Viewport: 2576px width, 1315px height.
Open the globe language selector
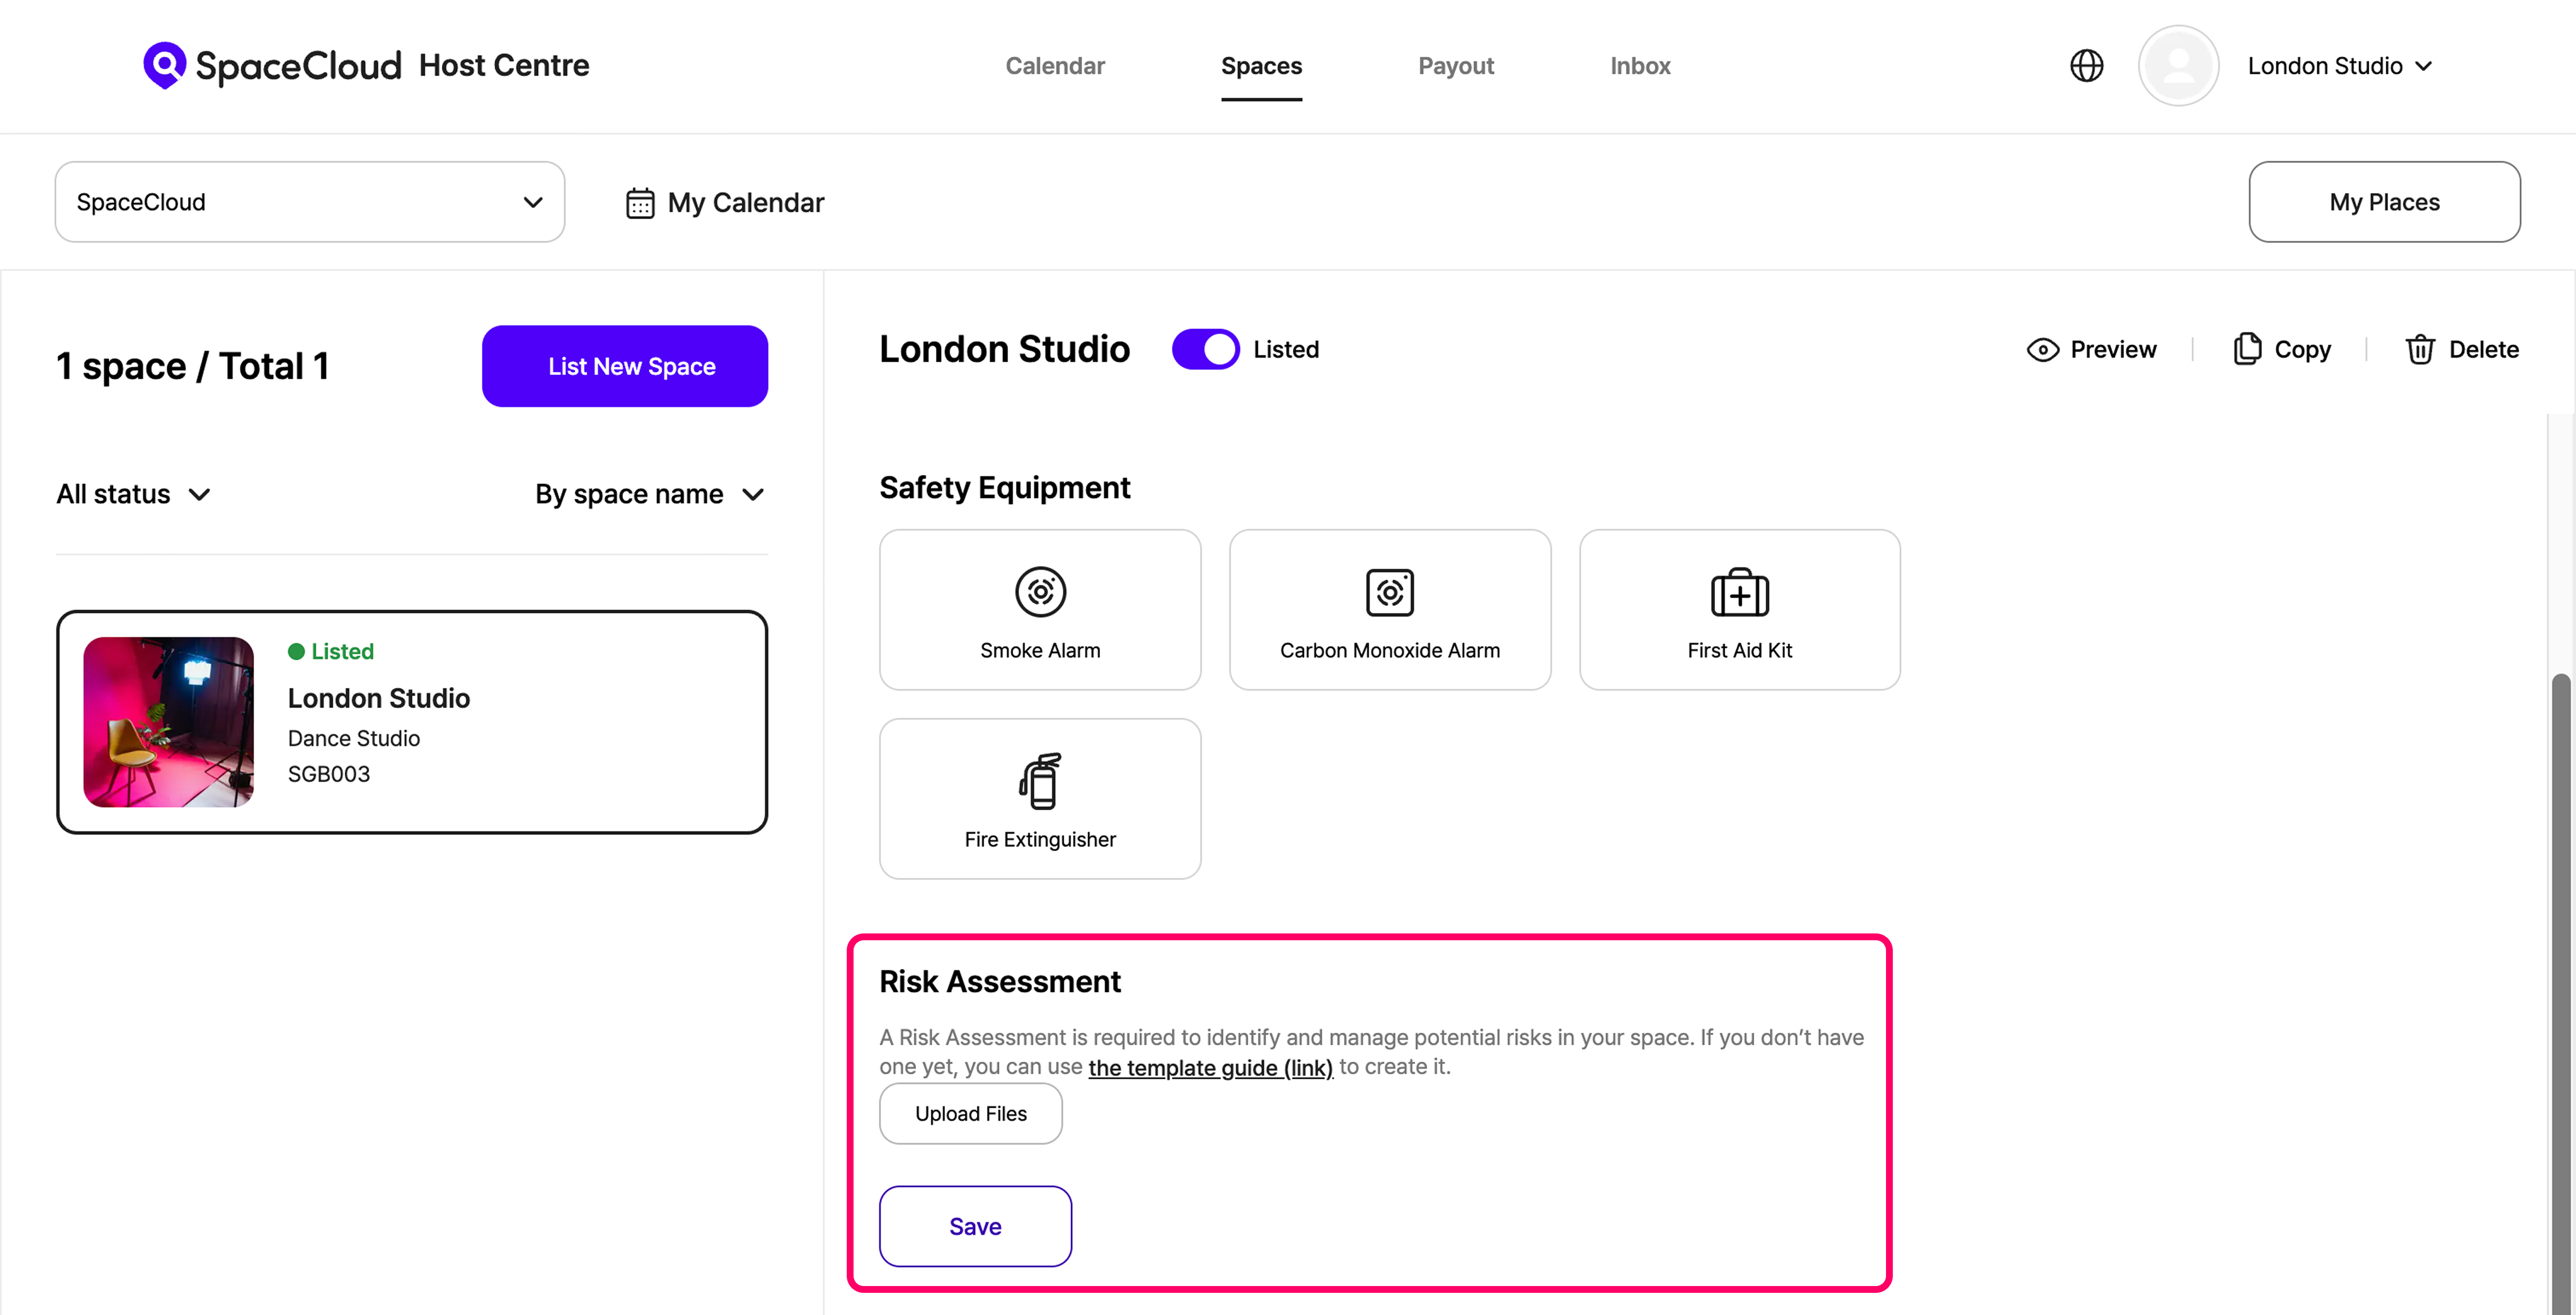2086,66
